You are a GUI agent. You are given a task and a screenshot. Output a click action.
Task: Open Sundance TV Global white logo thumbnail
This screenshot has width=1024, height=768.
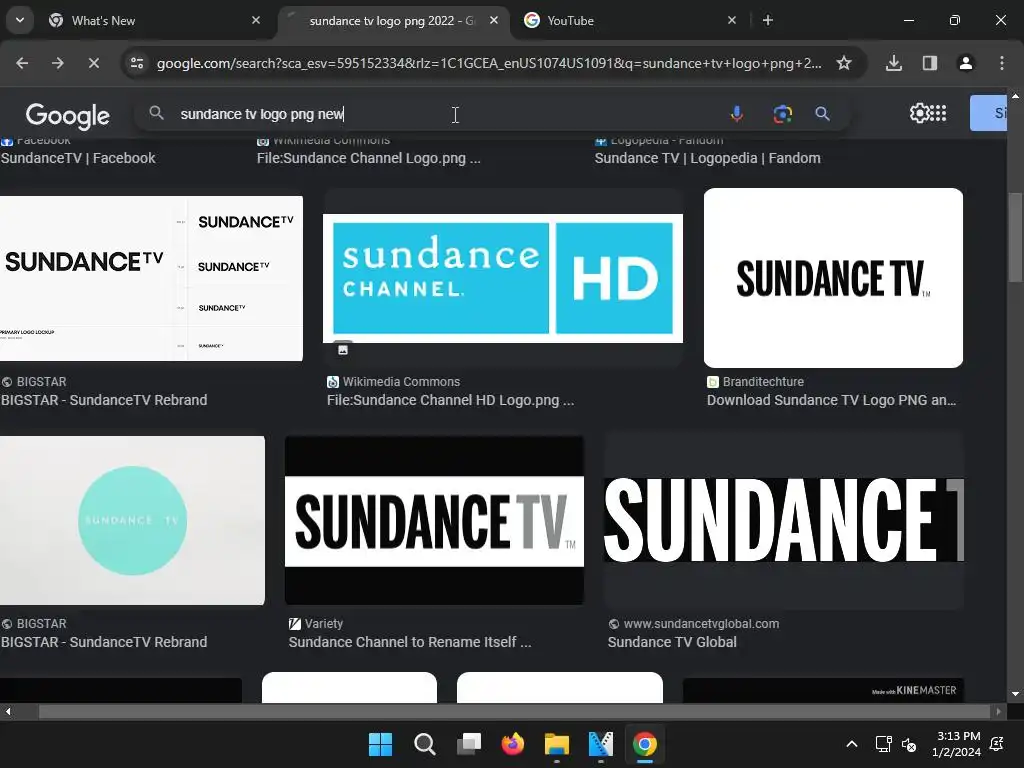pyautogui.click(x=784, y=520)
